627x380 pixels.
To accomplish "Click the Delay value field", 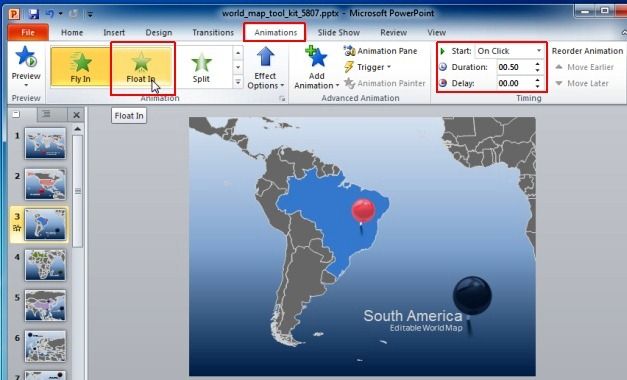I will pos(515,83).
